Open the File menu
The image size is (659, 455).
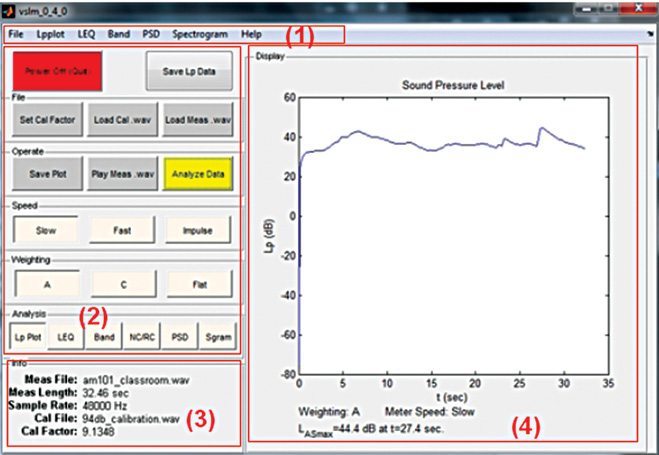coord(15,34)
